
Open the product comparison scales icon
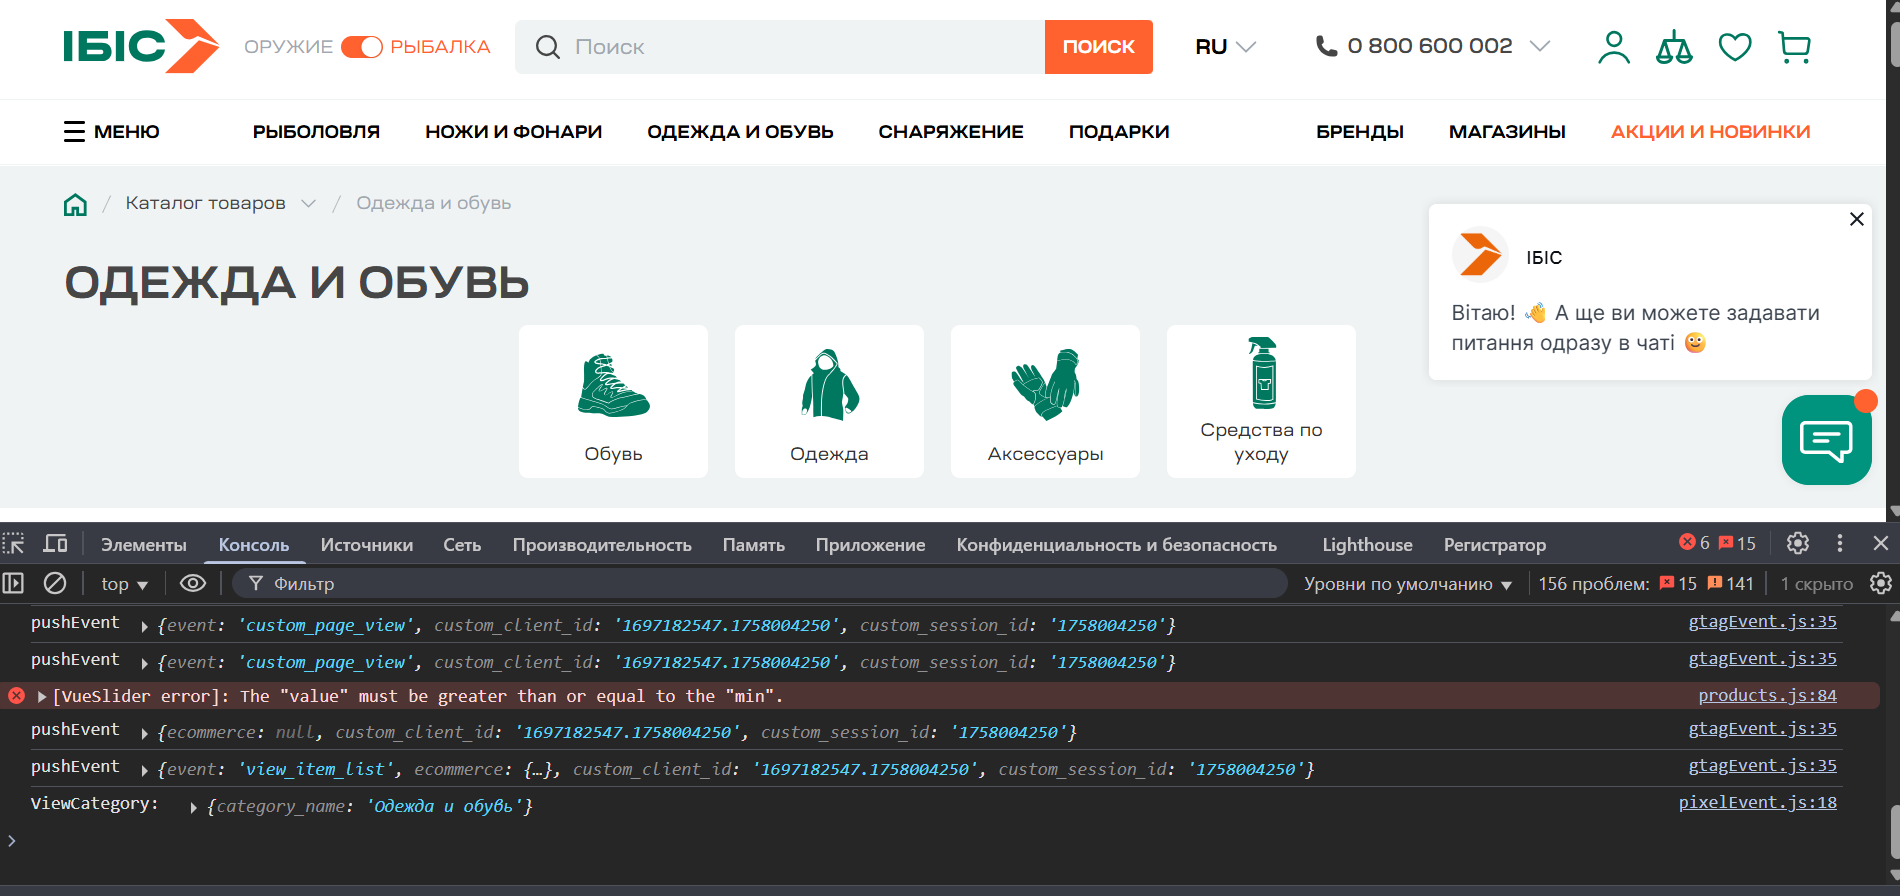tap(1674, 47)
